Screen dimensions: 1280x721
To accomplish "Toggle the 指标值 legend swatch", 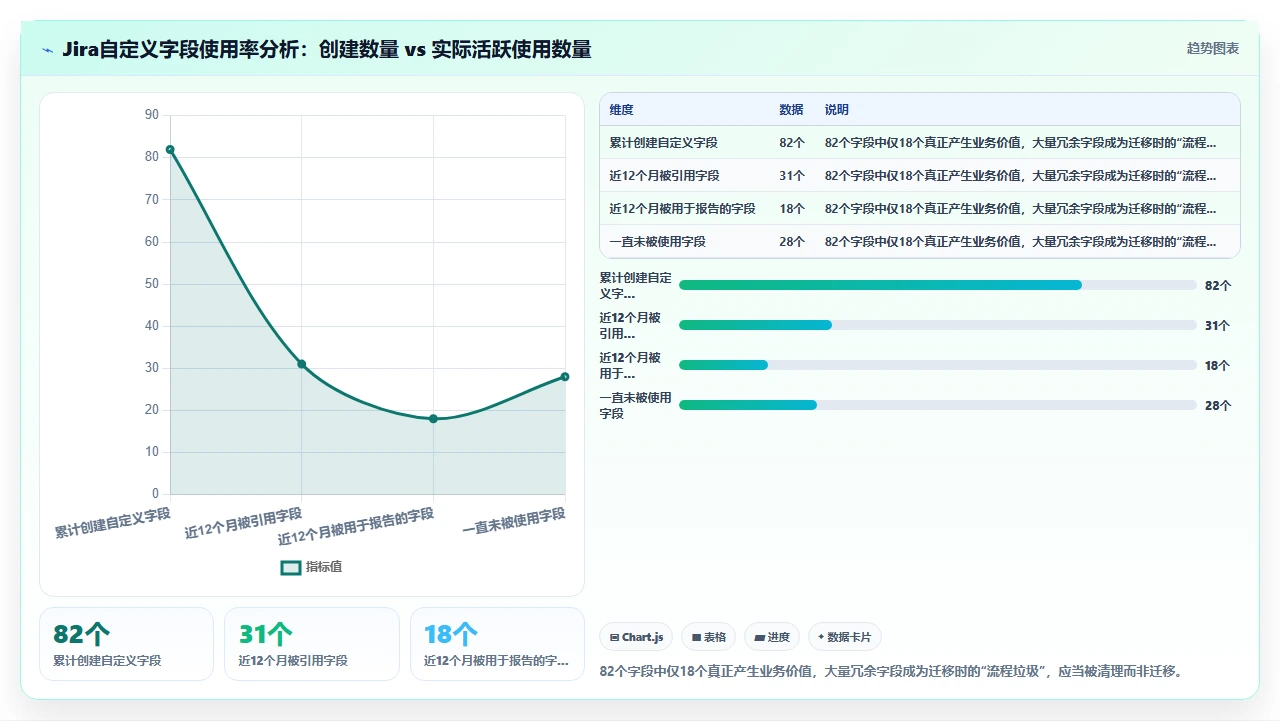I will coord(291,567).
